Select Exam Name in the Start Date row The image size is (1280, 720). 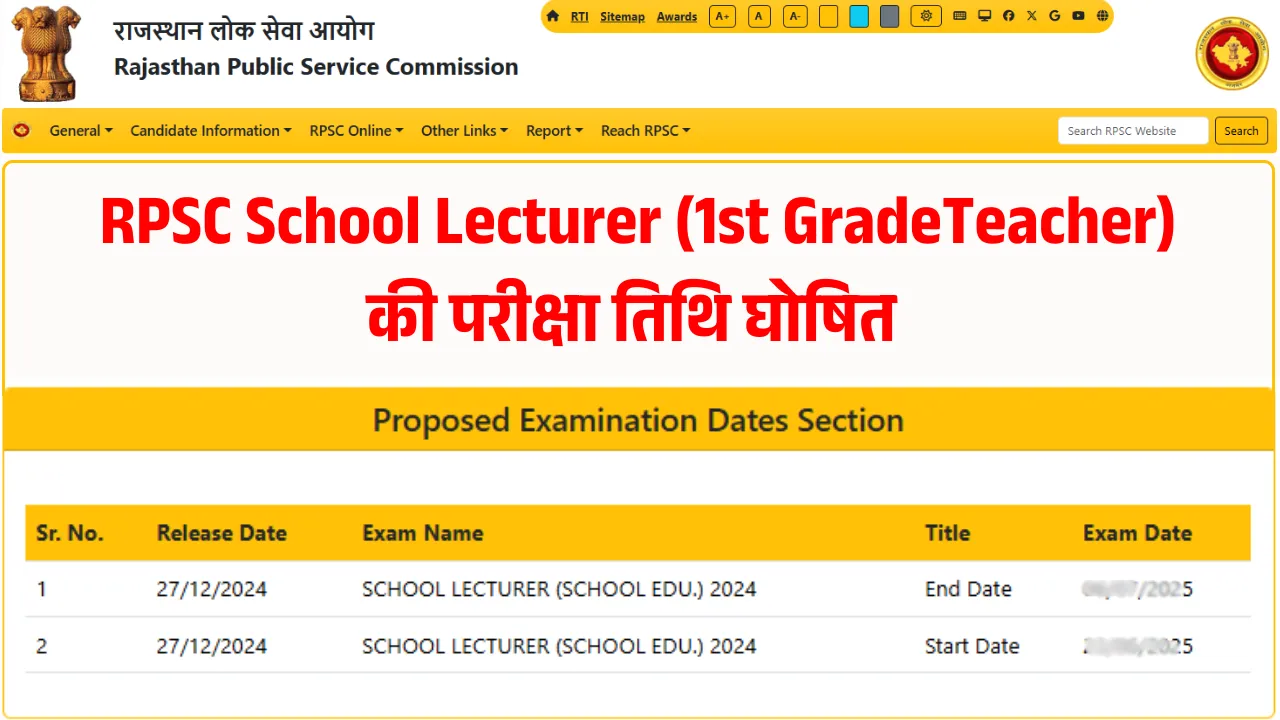pyautogui.click(x=559, y=646)
